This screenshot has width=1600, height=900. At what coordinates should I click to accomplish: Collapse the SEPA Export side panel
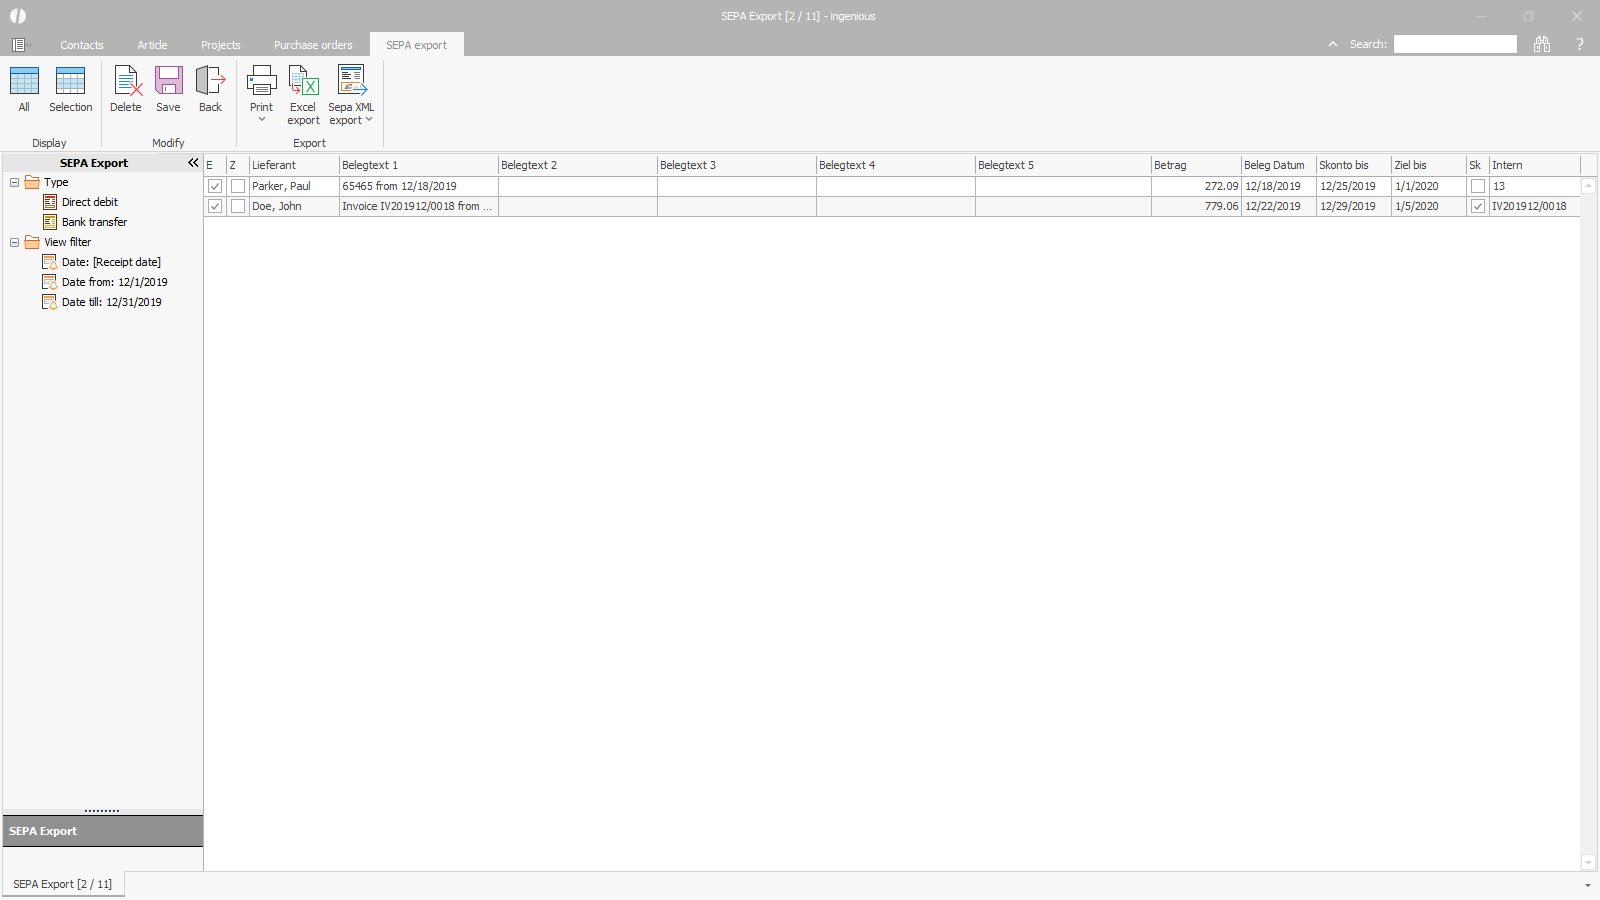pos(193,163)
